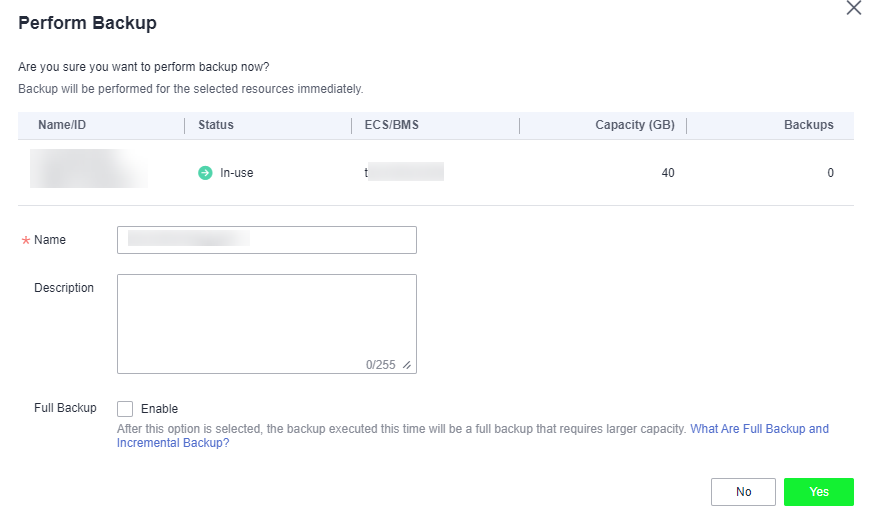This screenshot has width=873, height=518.
Task: Click the green In-use status icon
Action: pos(205,173)
